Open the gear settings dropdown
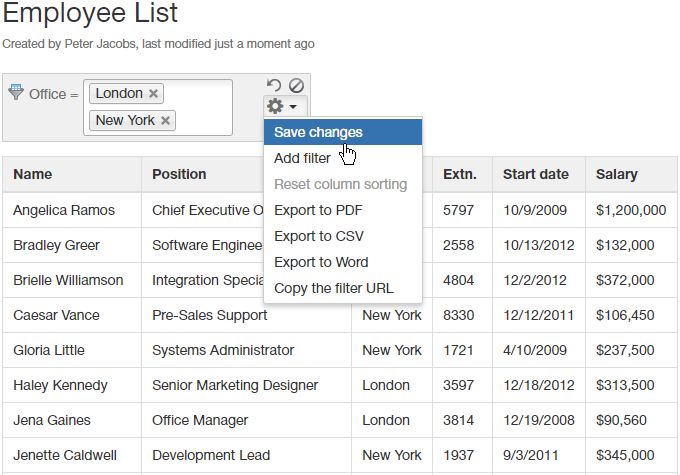Image resolution: width=680 pixels, height=475 pixels. point(281,106)
